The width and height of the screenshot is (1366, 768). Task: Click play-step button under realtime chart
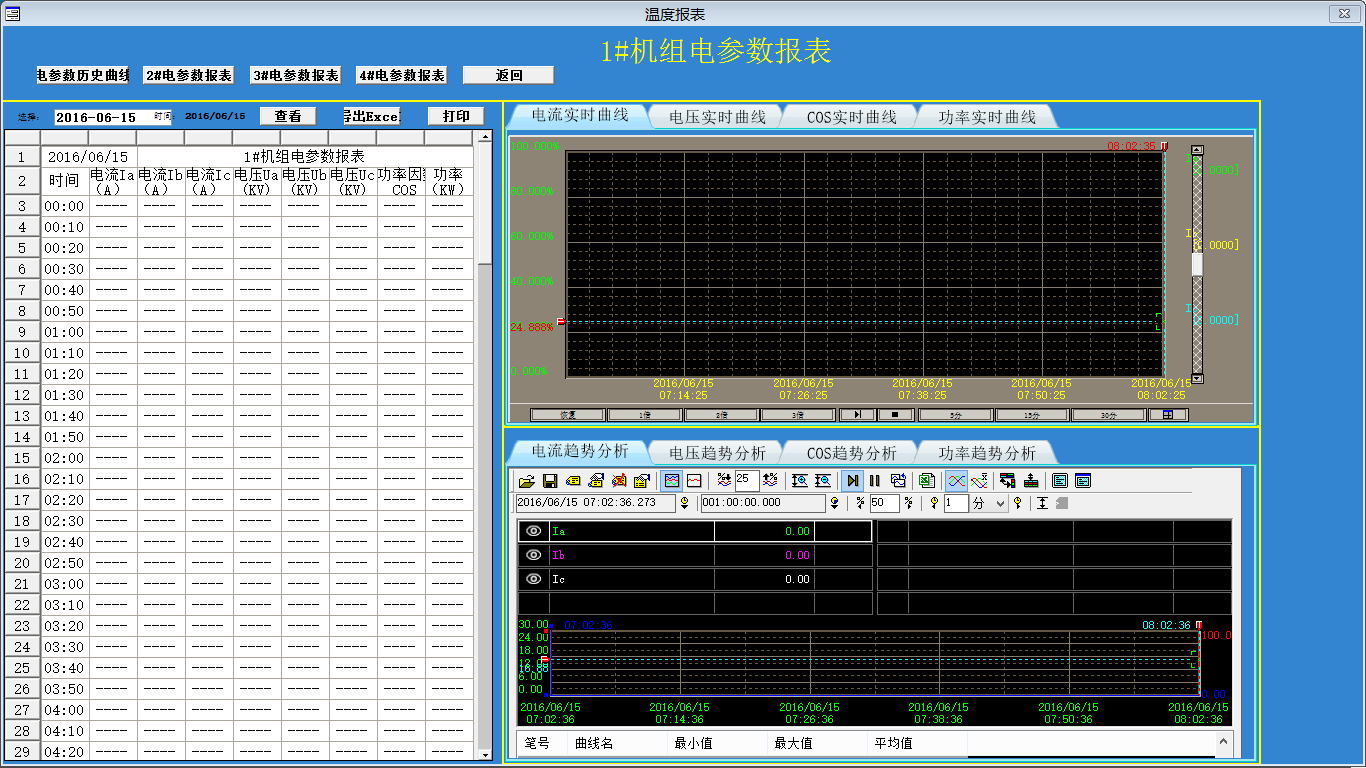(857, 414)
